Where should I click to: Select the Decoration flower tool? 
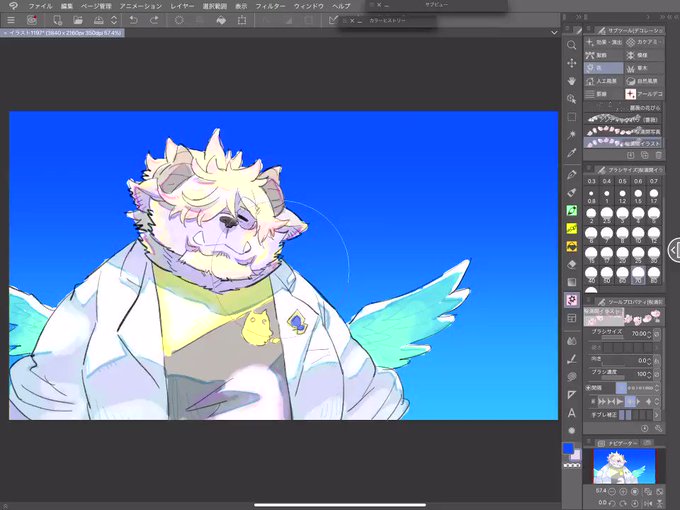coord(572,300)
